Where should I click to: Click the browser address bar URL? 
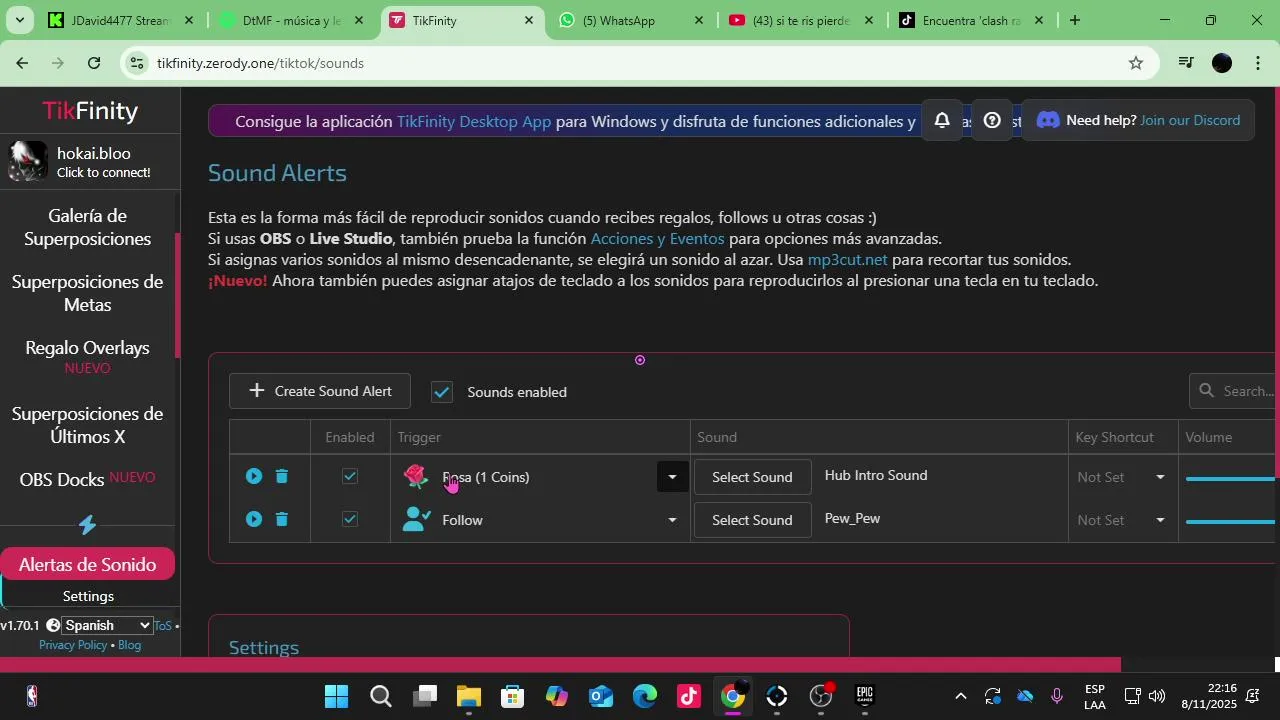pyautogui.click(x=260, y=63)
